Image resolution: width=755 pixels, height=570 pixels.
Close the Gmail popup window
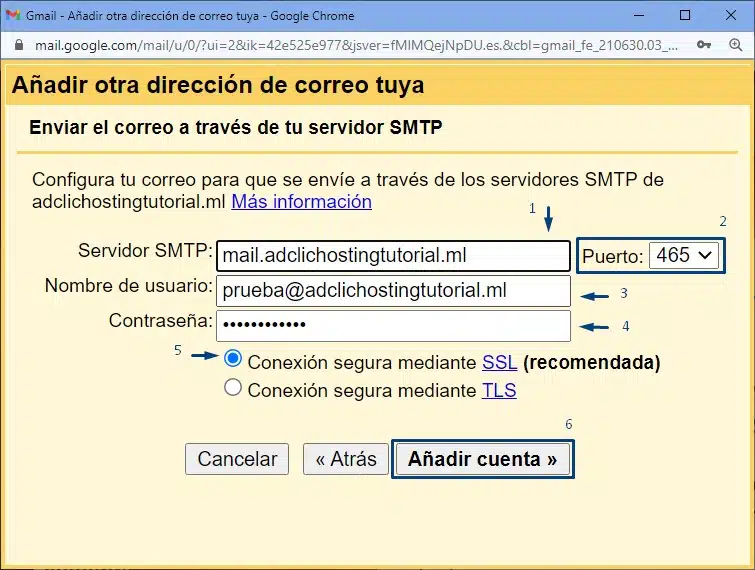click(731, 16)
